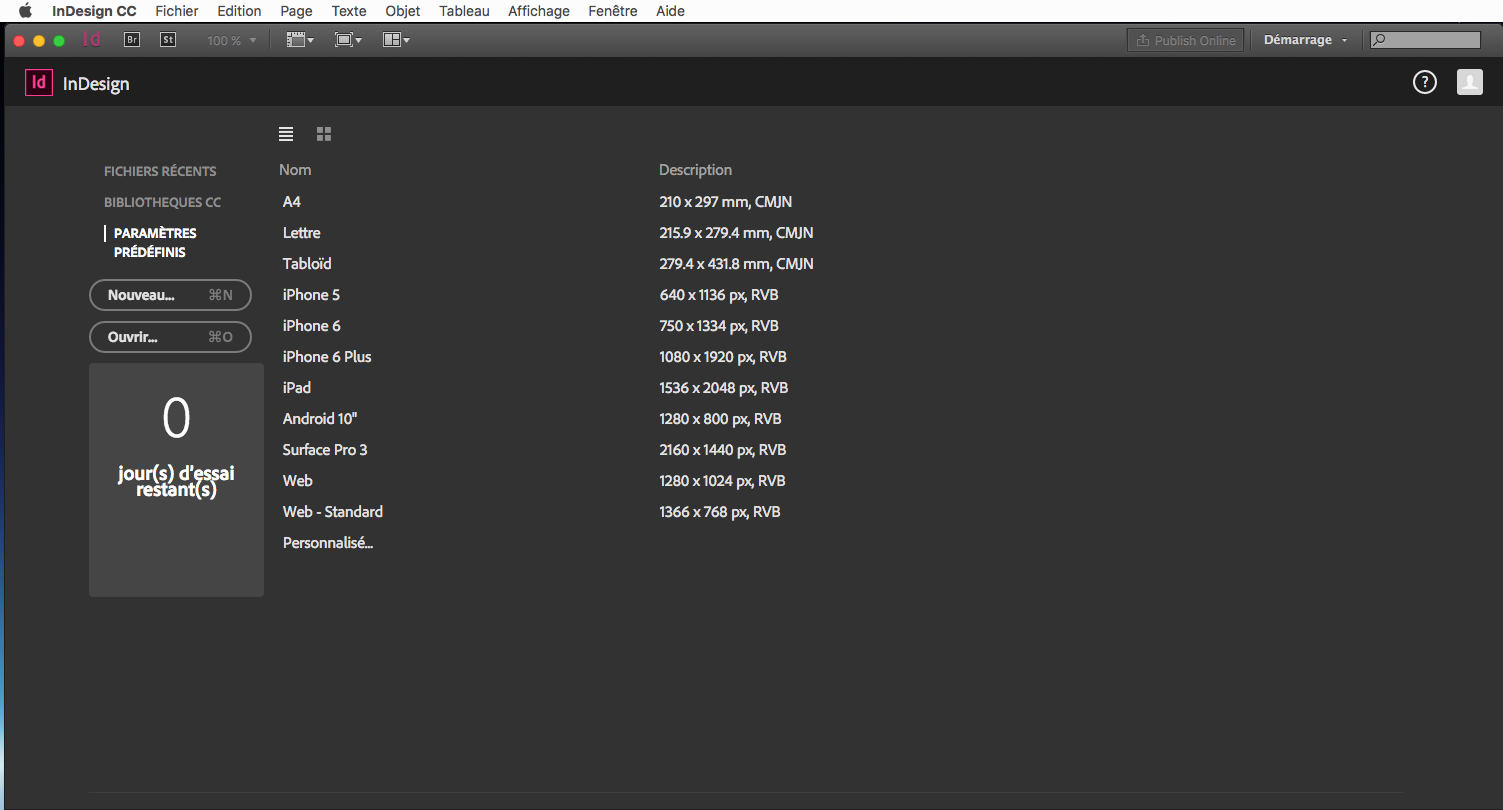Open the Démarrage workspace switcher

[x=1305, y=40]
